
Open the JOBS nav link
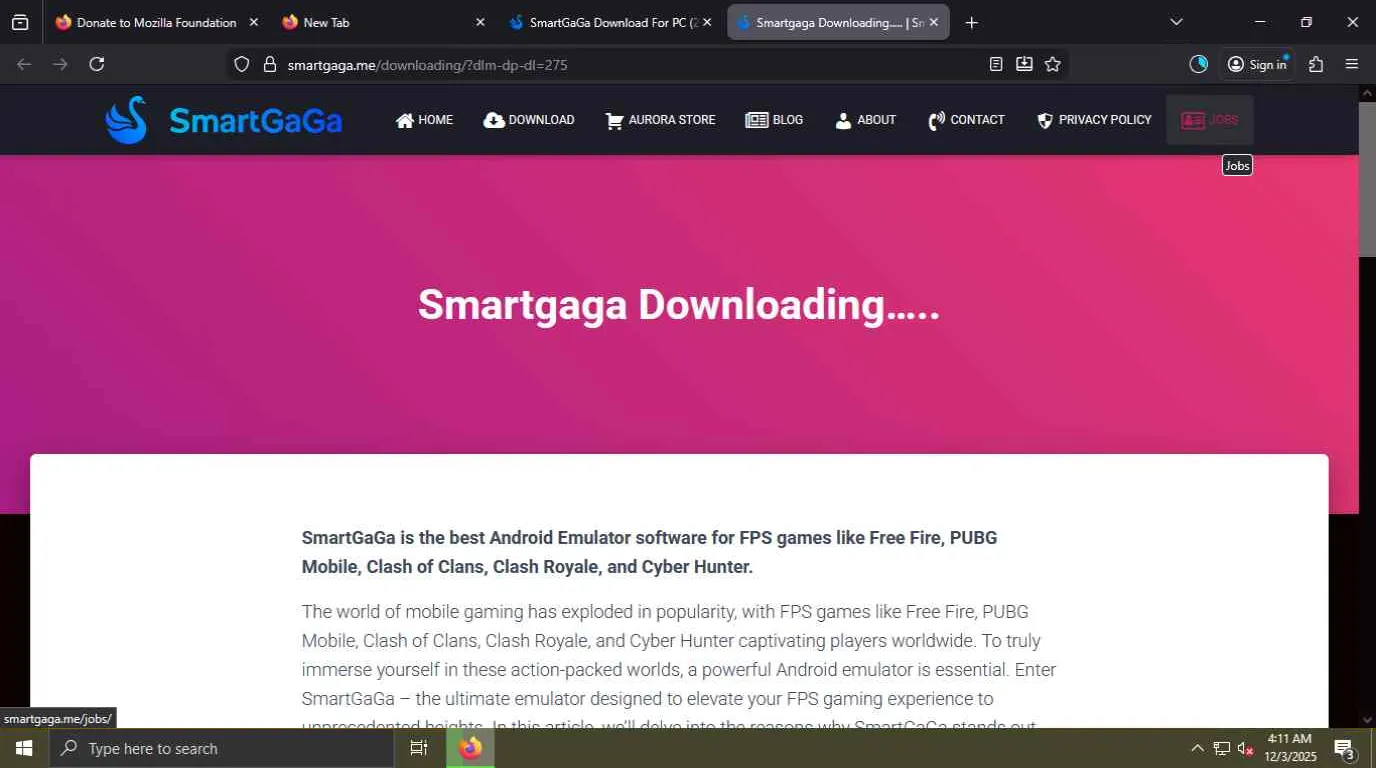1210,120
